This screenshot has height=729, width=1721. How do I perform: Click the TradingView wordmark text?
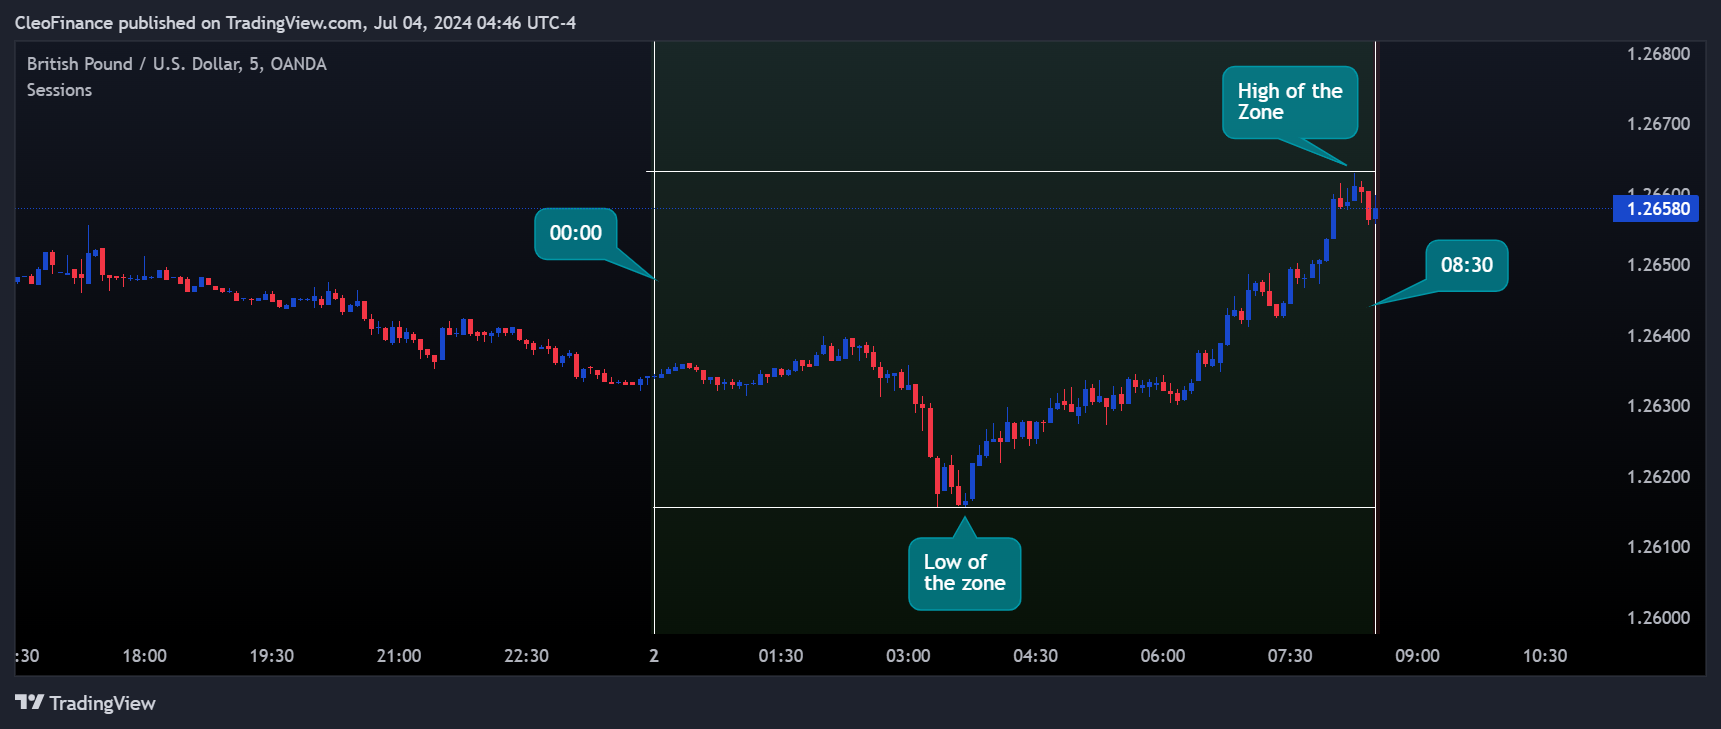pyautogui.click(x=103, y=704)
